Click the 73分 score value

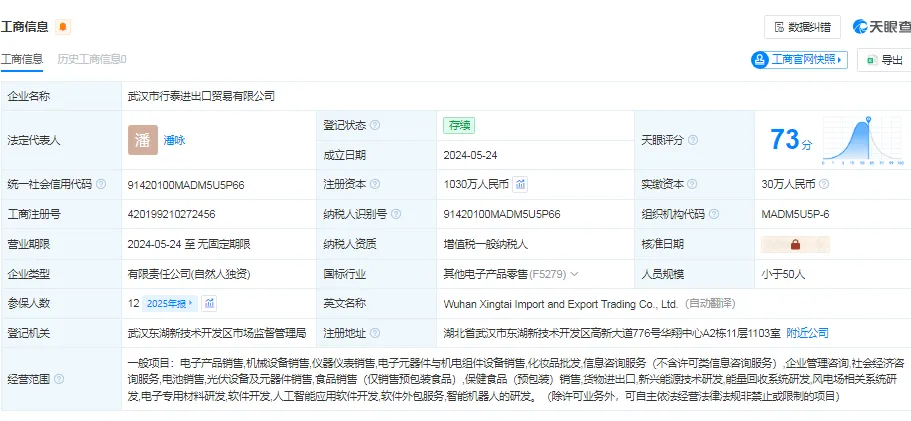click(x=791, y=140)
